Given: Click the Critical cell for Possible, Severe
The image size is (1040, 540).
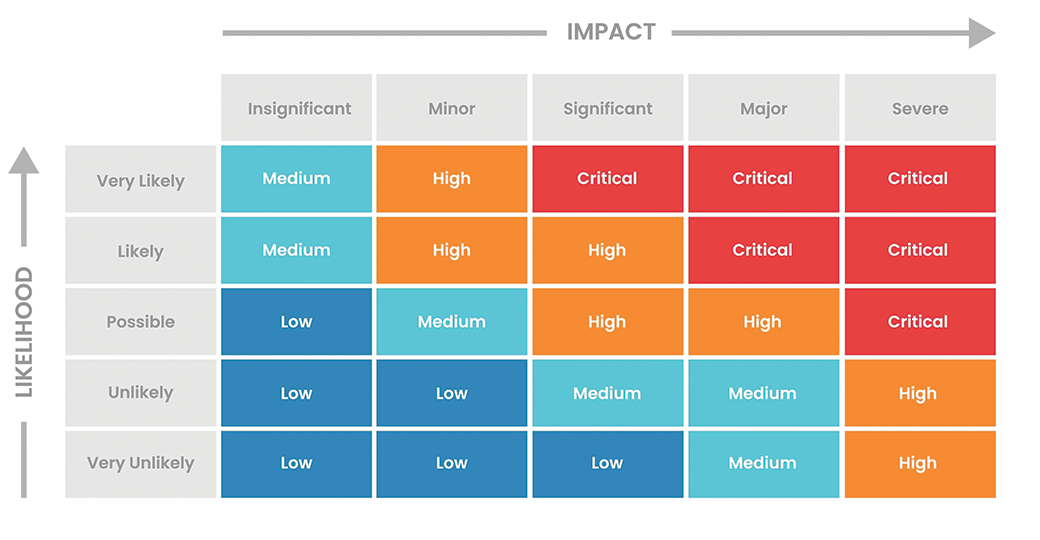Looking at the screenshot, I should [919, 322].
